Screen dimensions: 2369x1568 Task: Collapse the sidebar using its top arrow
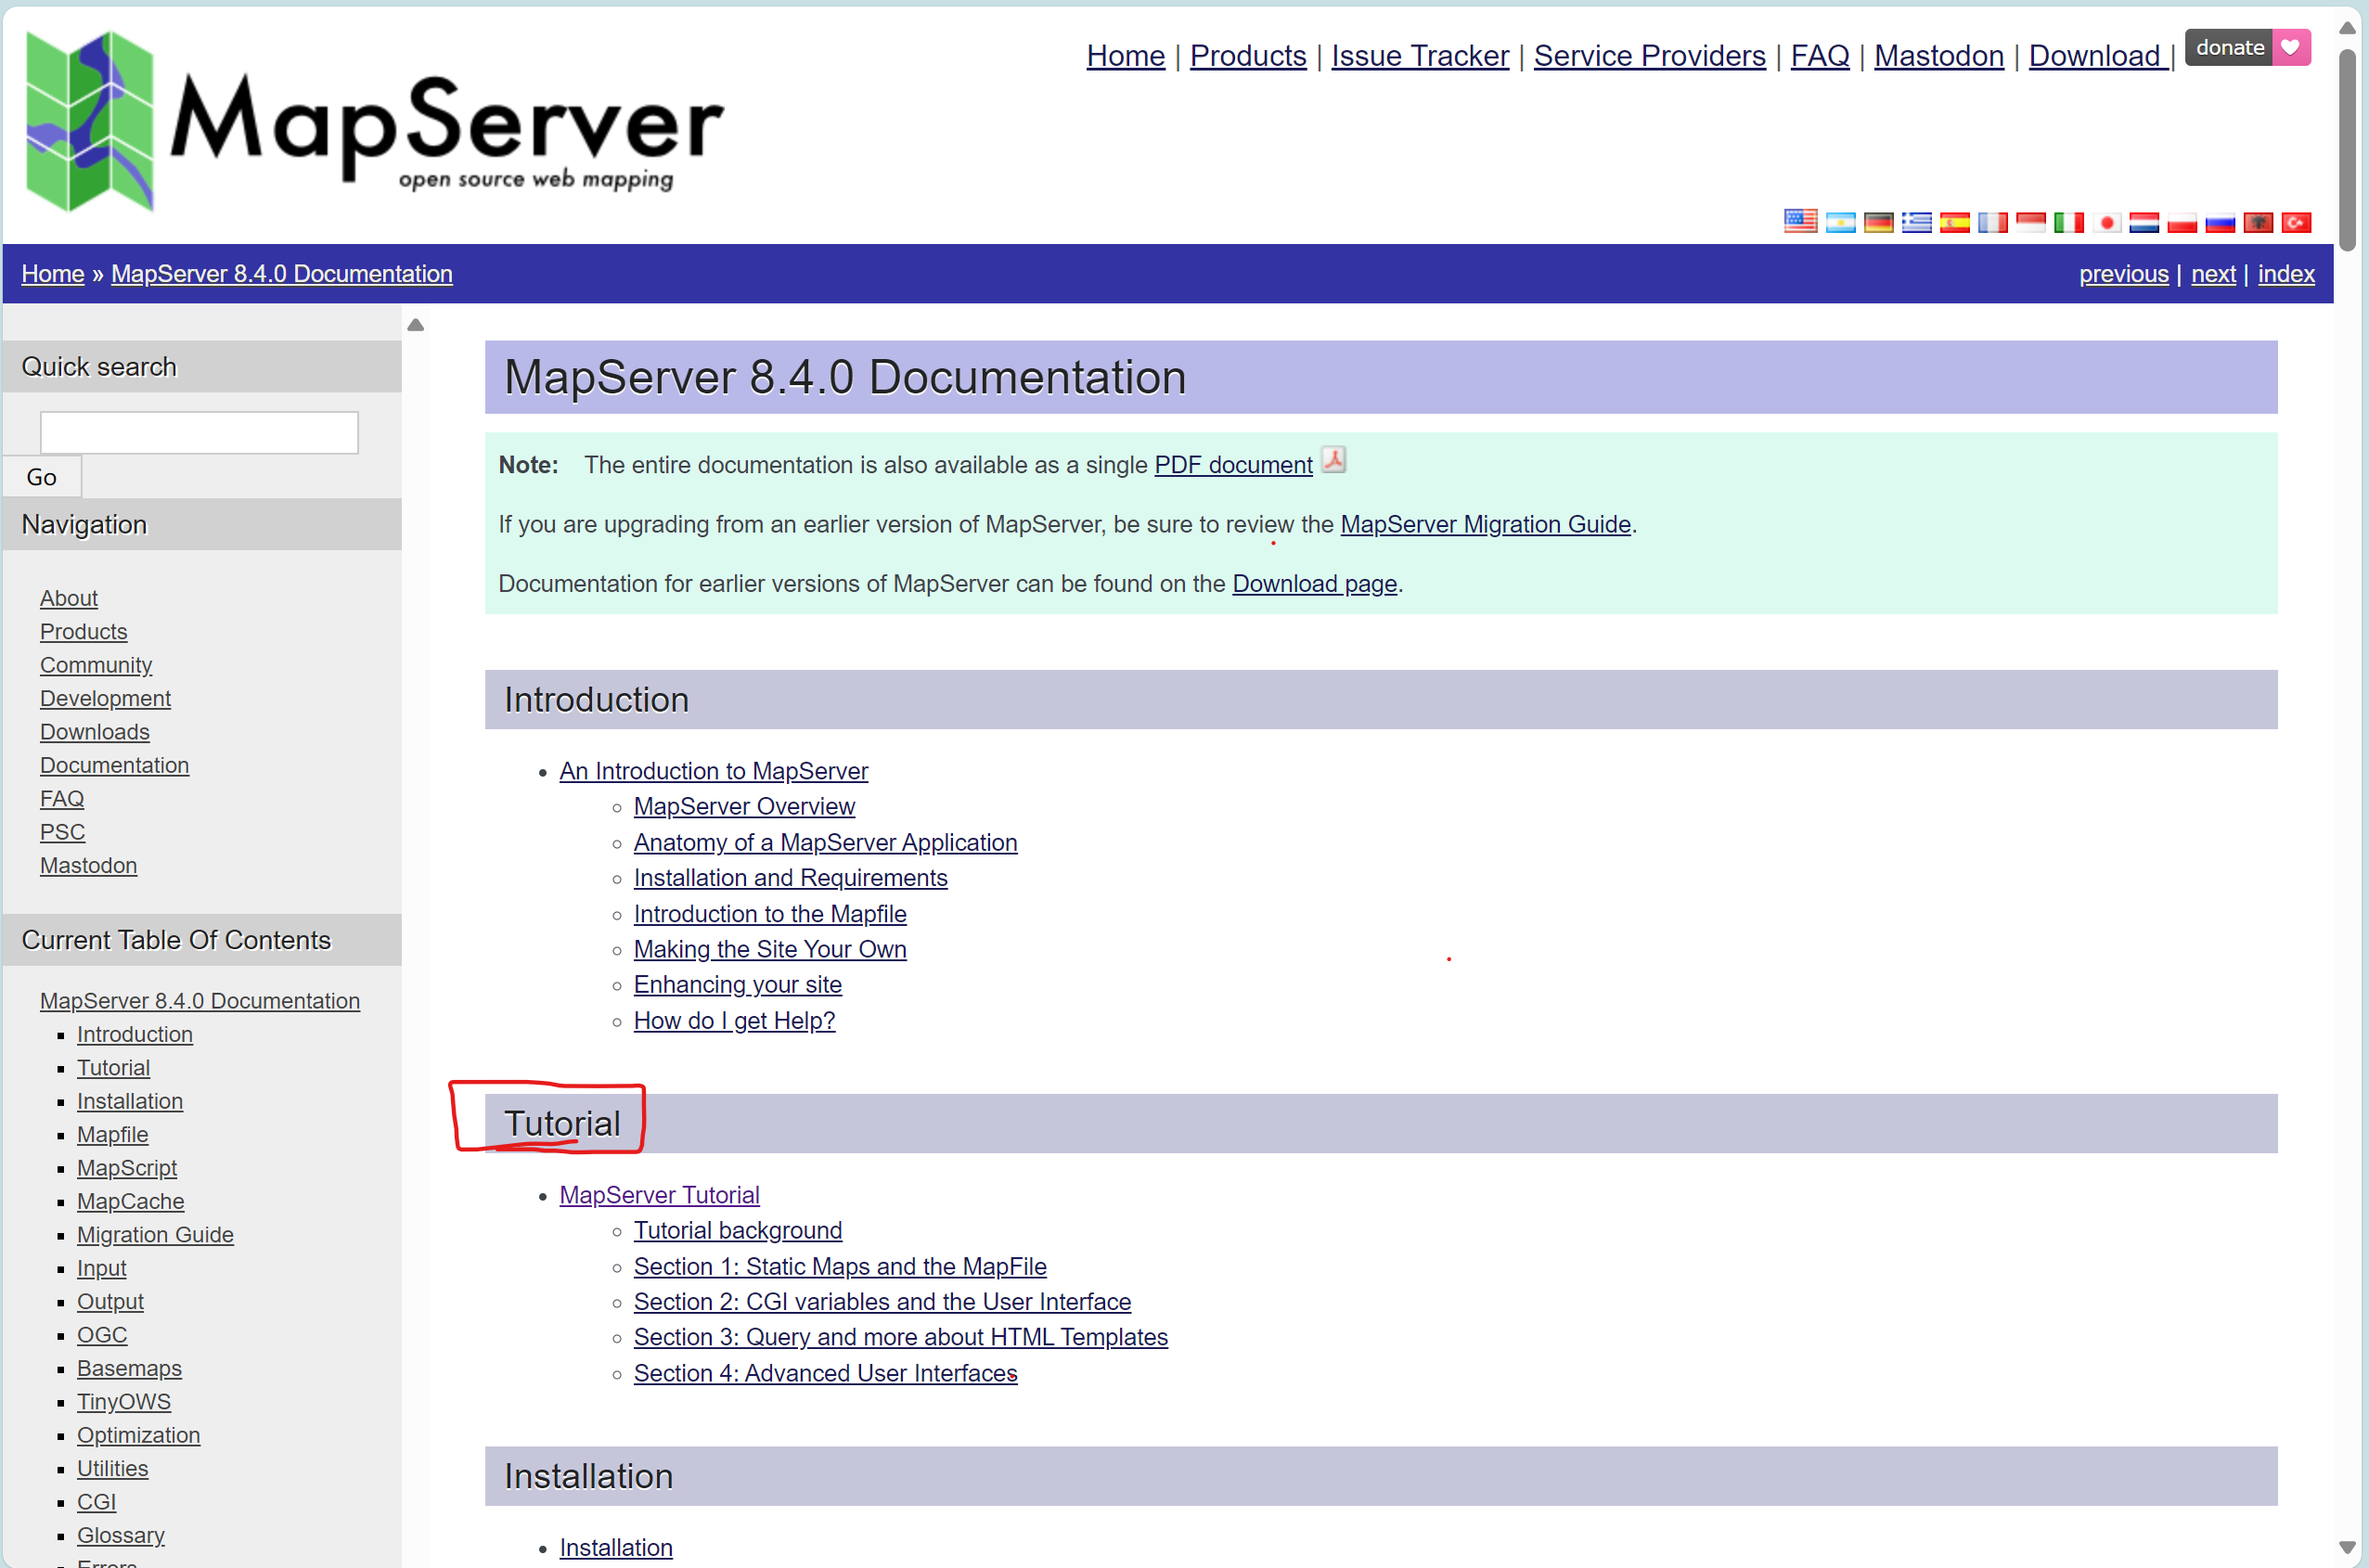pyautogui.click(x=416, y=325)
